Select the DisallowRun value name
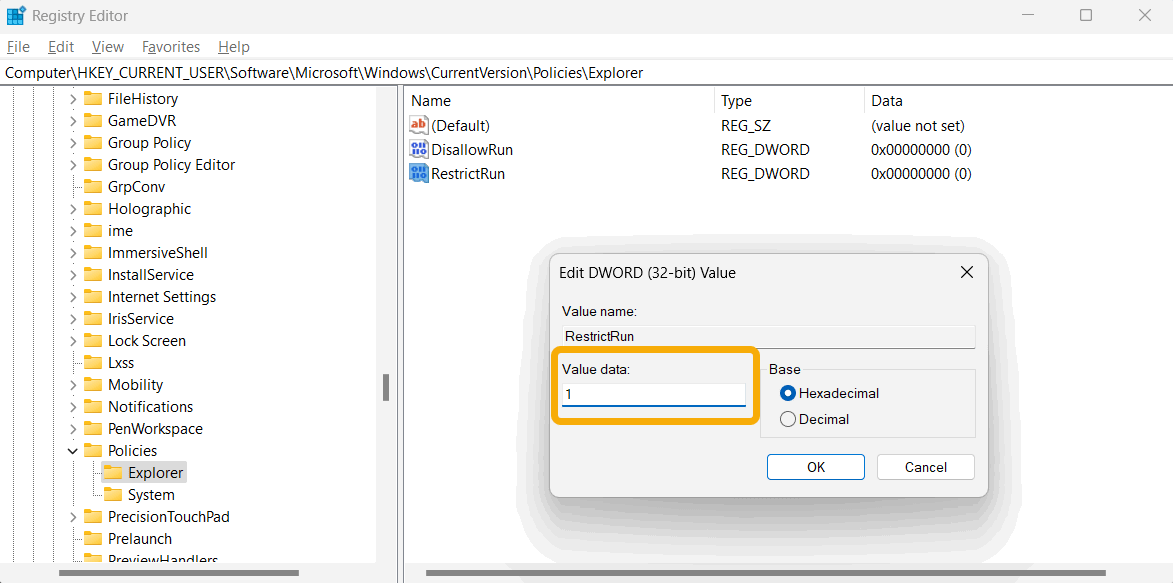 (472, 149)
